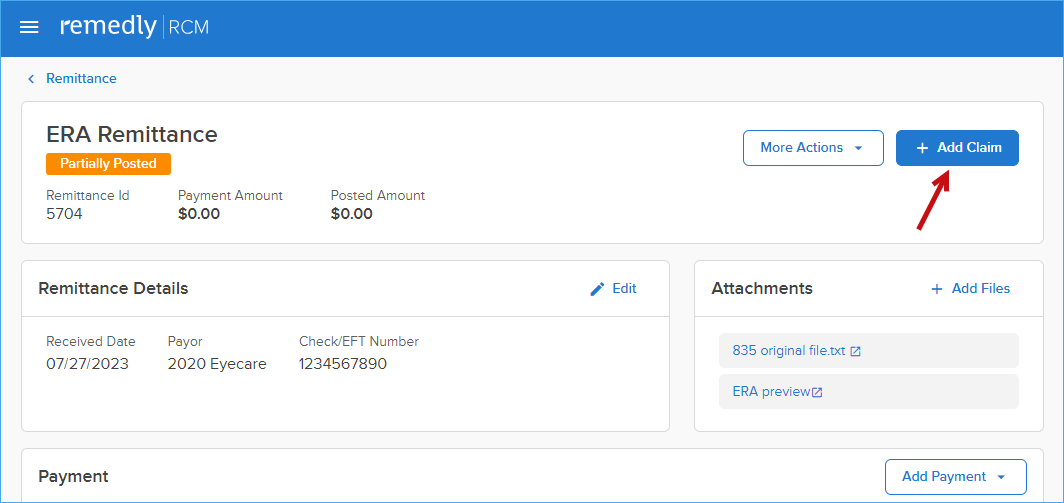Click the Partially Posted status badge
This screenshot has height=503, width=1064.
(x=109, y=164)
